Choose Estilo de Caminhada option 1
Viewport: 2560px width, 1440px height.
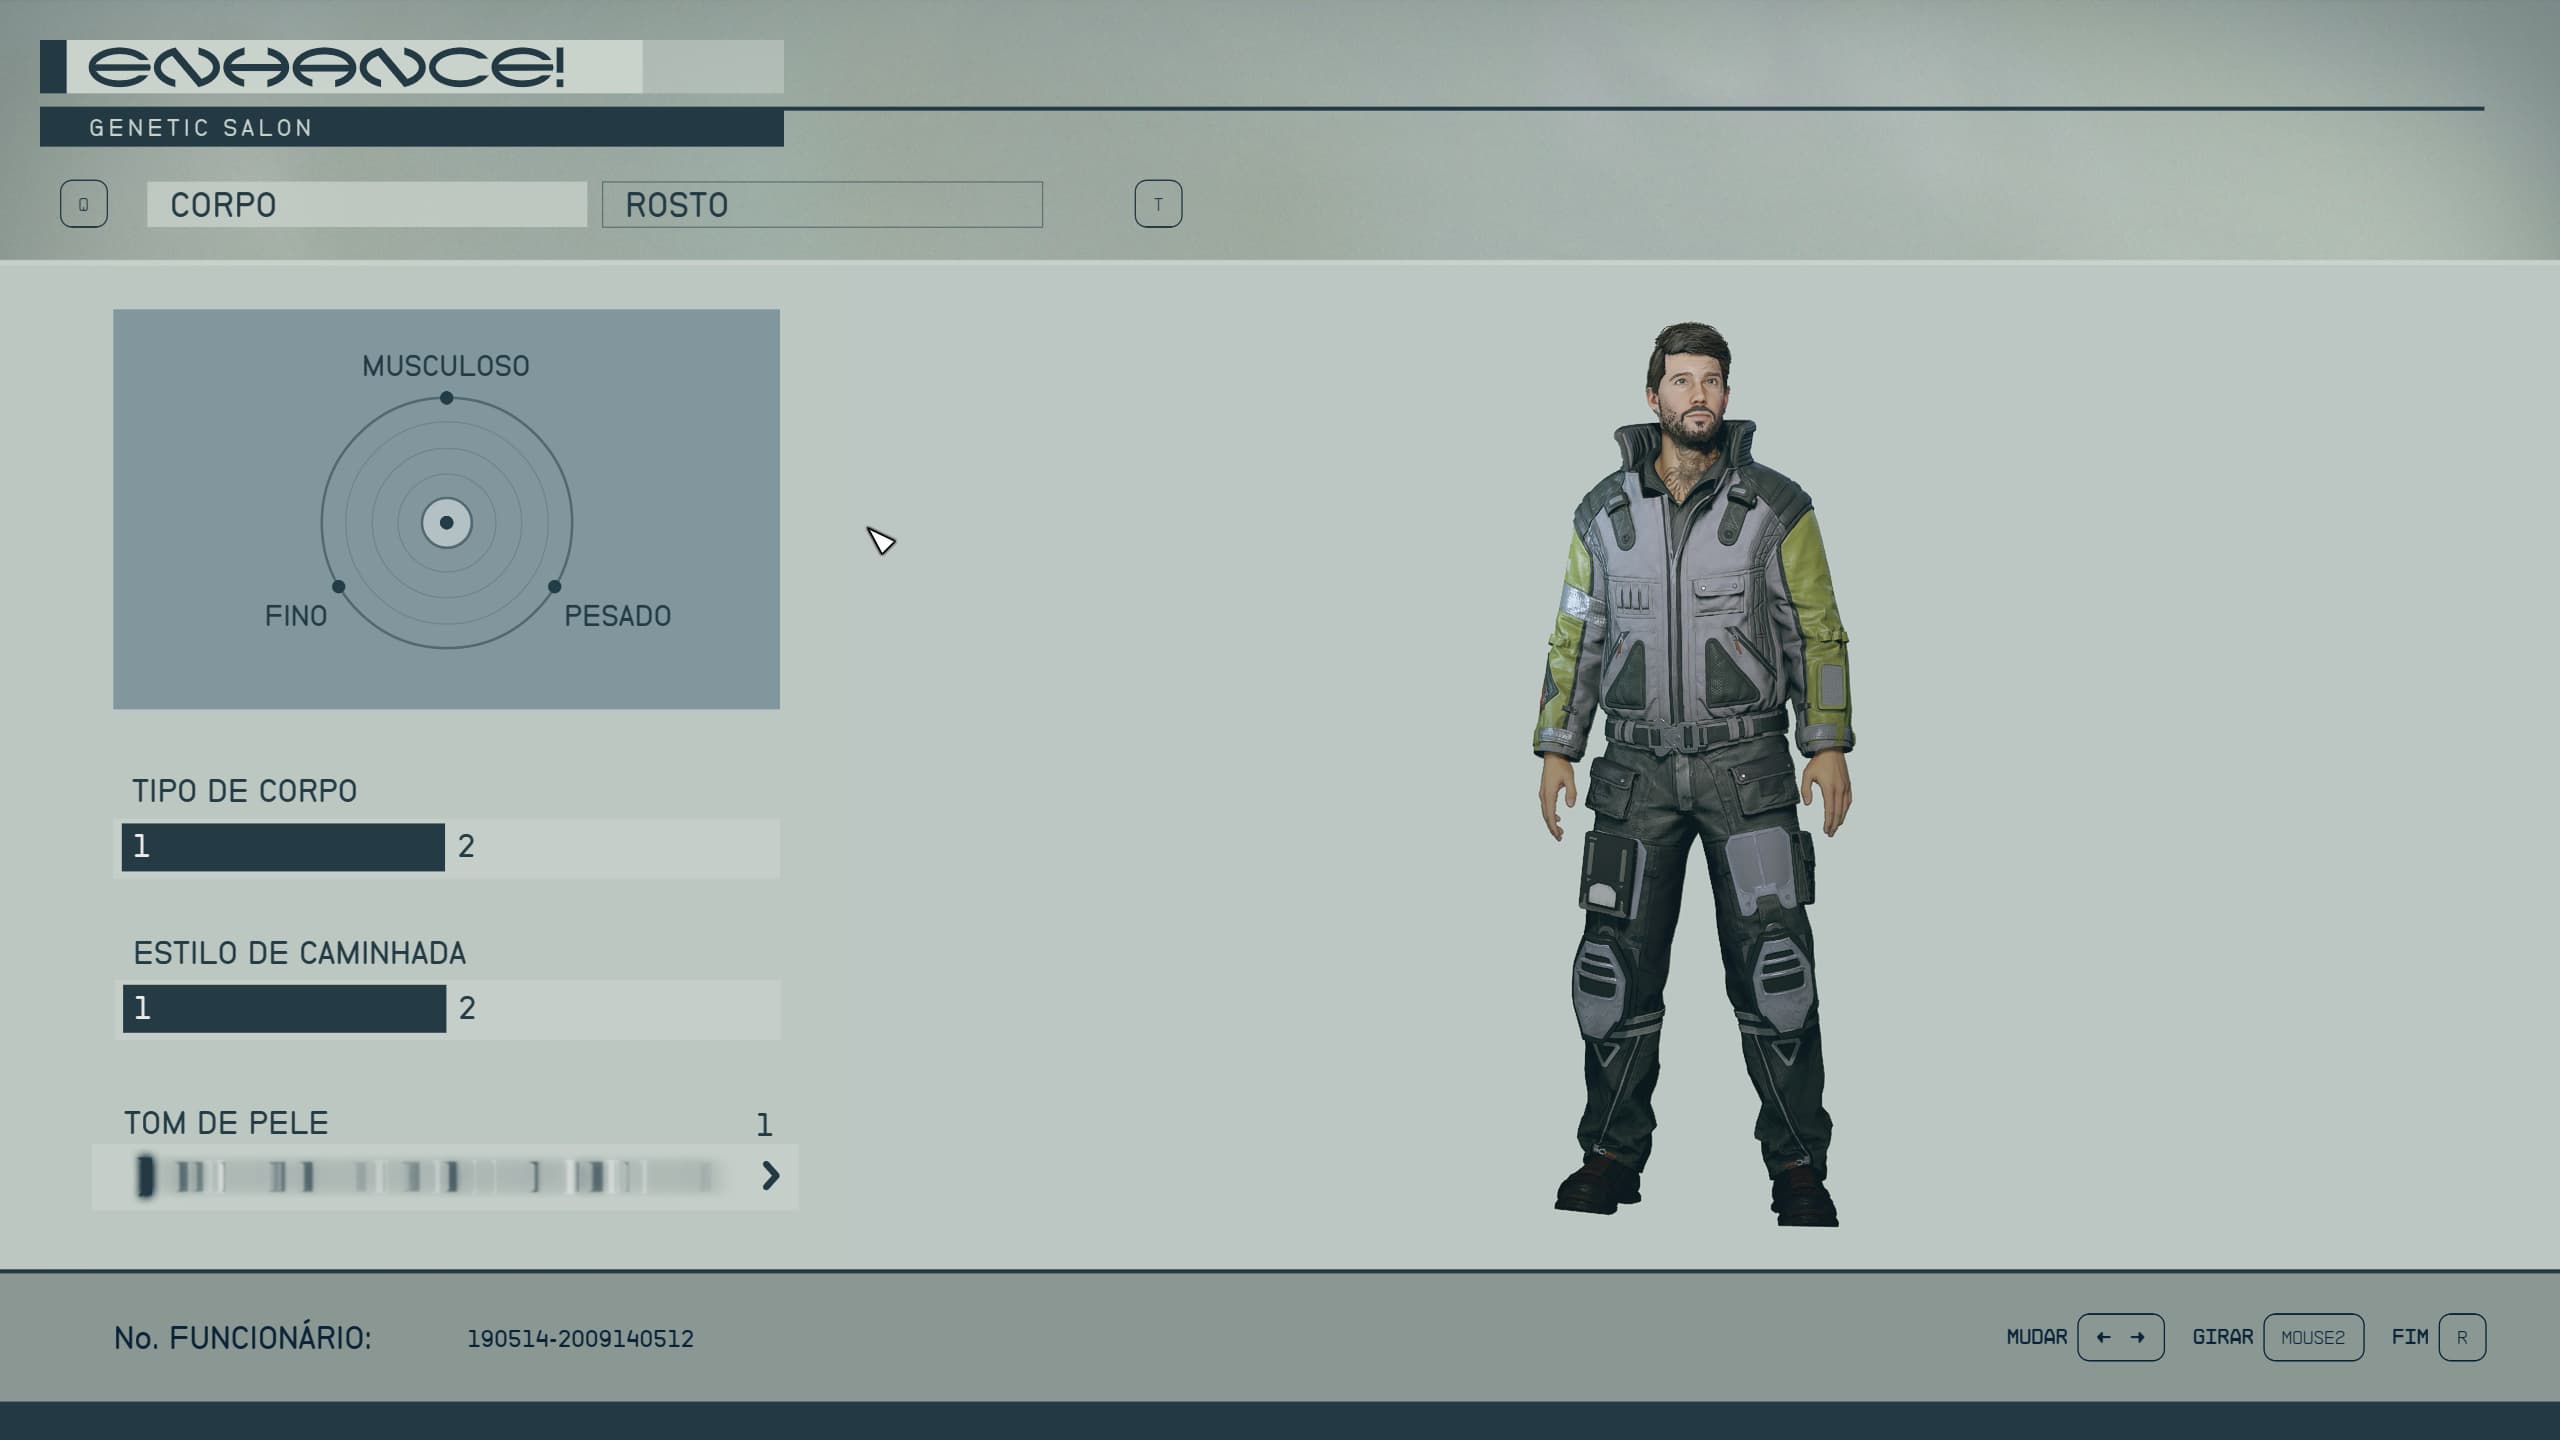(284, 1008)
